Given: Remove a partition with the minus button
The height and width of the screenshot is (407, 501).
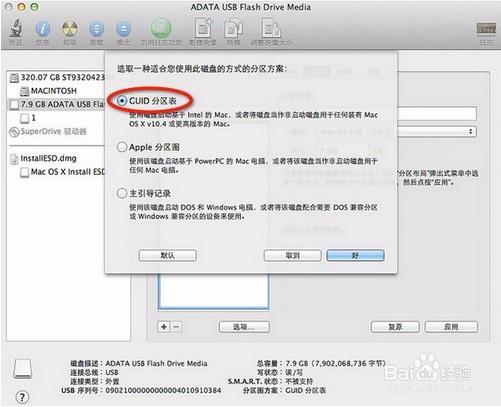Looking at the screenshot, I should coord(176,327).
